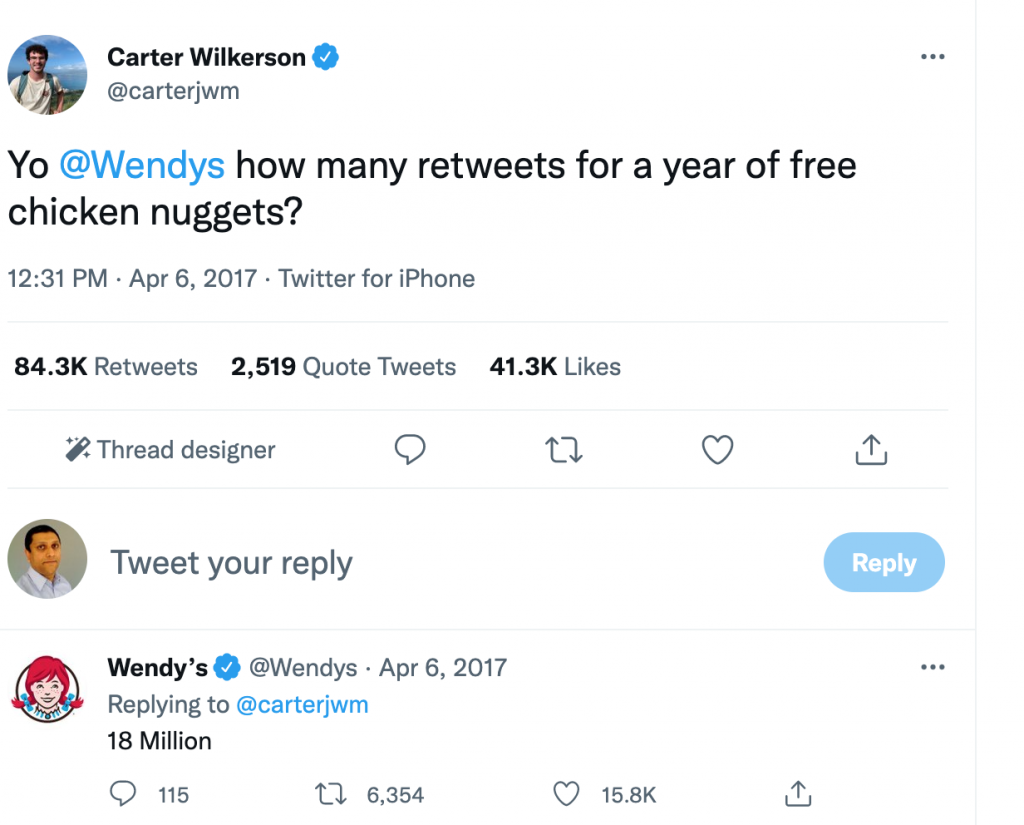Like the chicken nuggets tweet
The width and height of the screenshot is (1024, 825).
click(717, 450)
